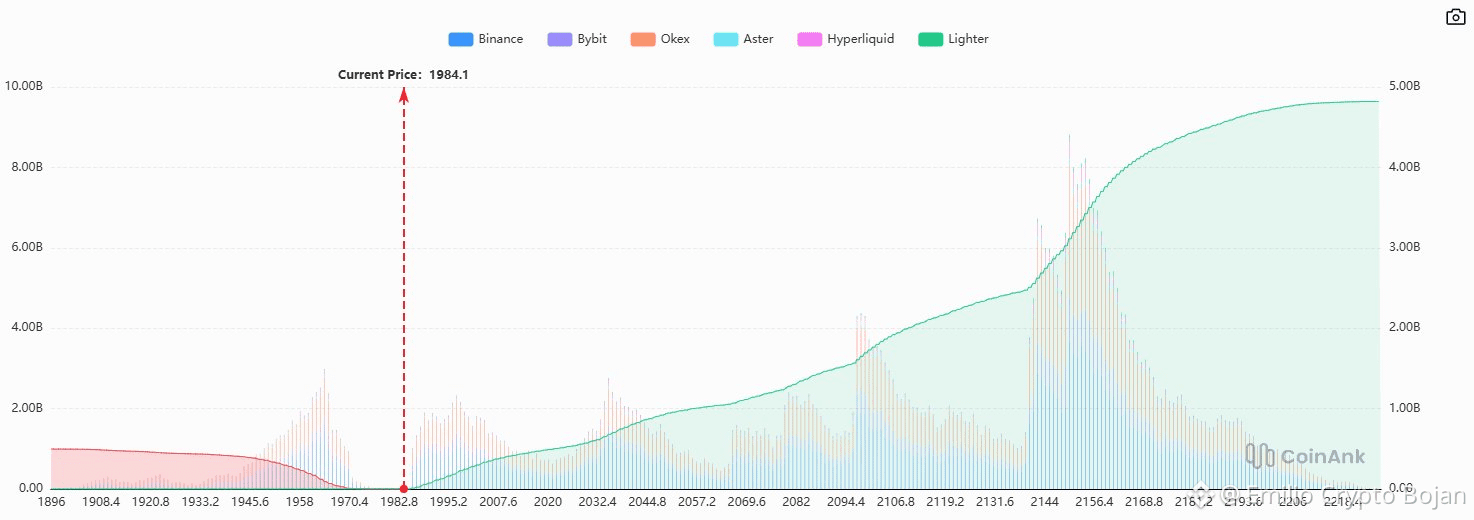
Task: Click the 2069.6 price axis label
Action: pos(747,502)
